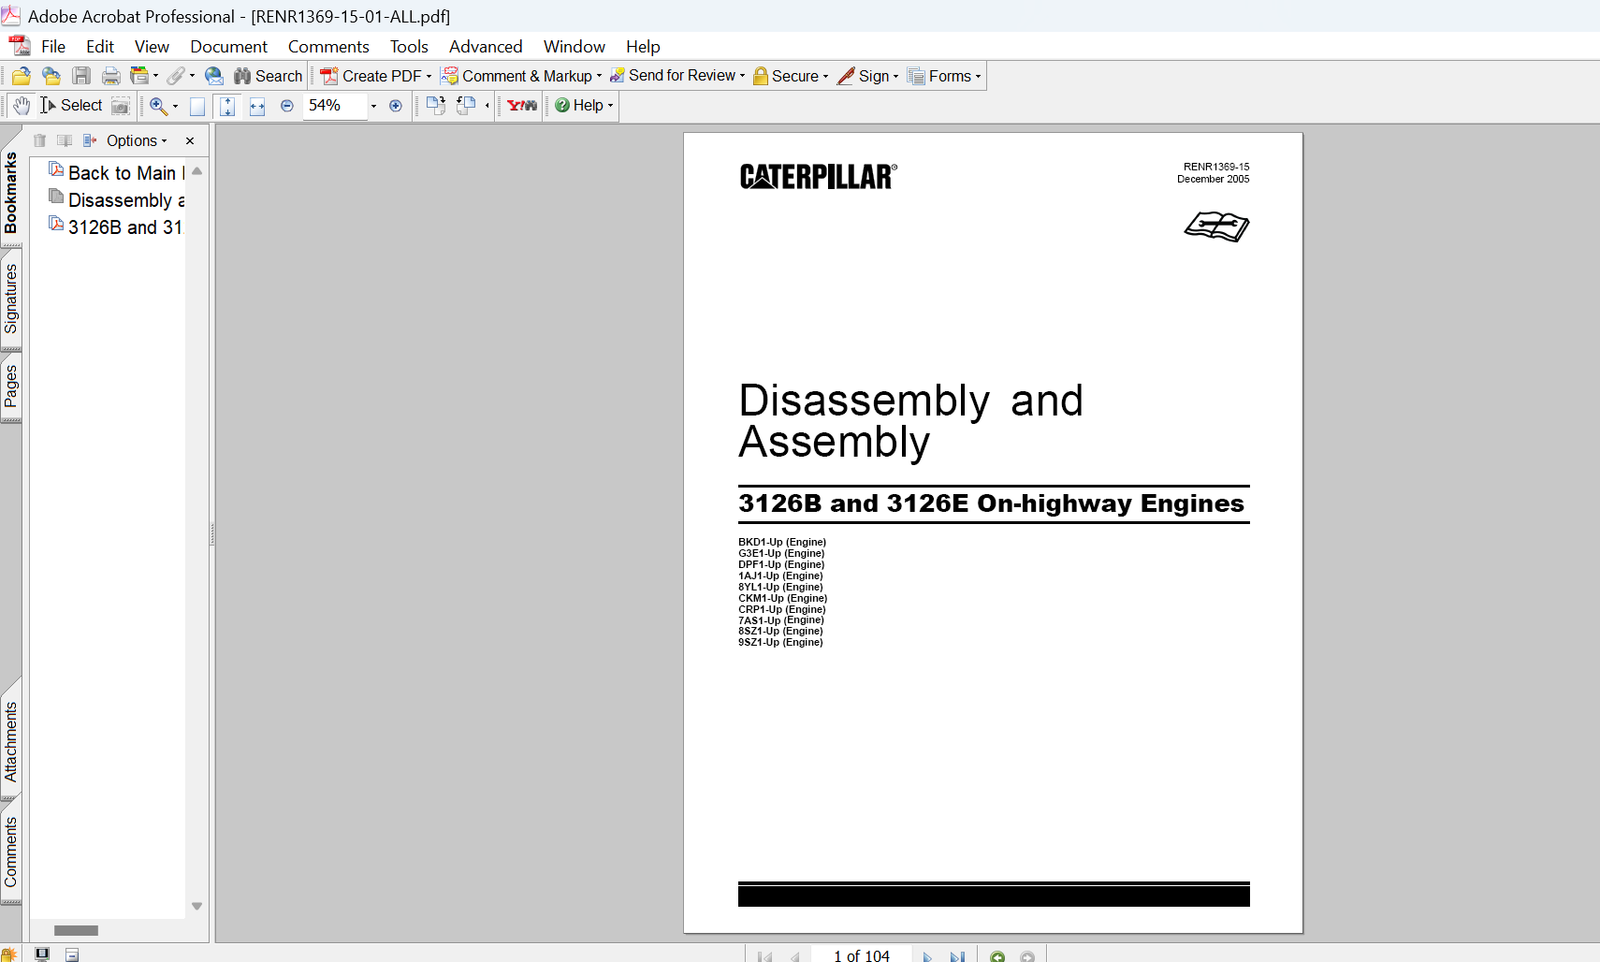The image size is (1600, 962).
Task: Toggle Fit Width view
Action: point(257,106)
